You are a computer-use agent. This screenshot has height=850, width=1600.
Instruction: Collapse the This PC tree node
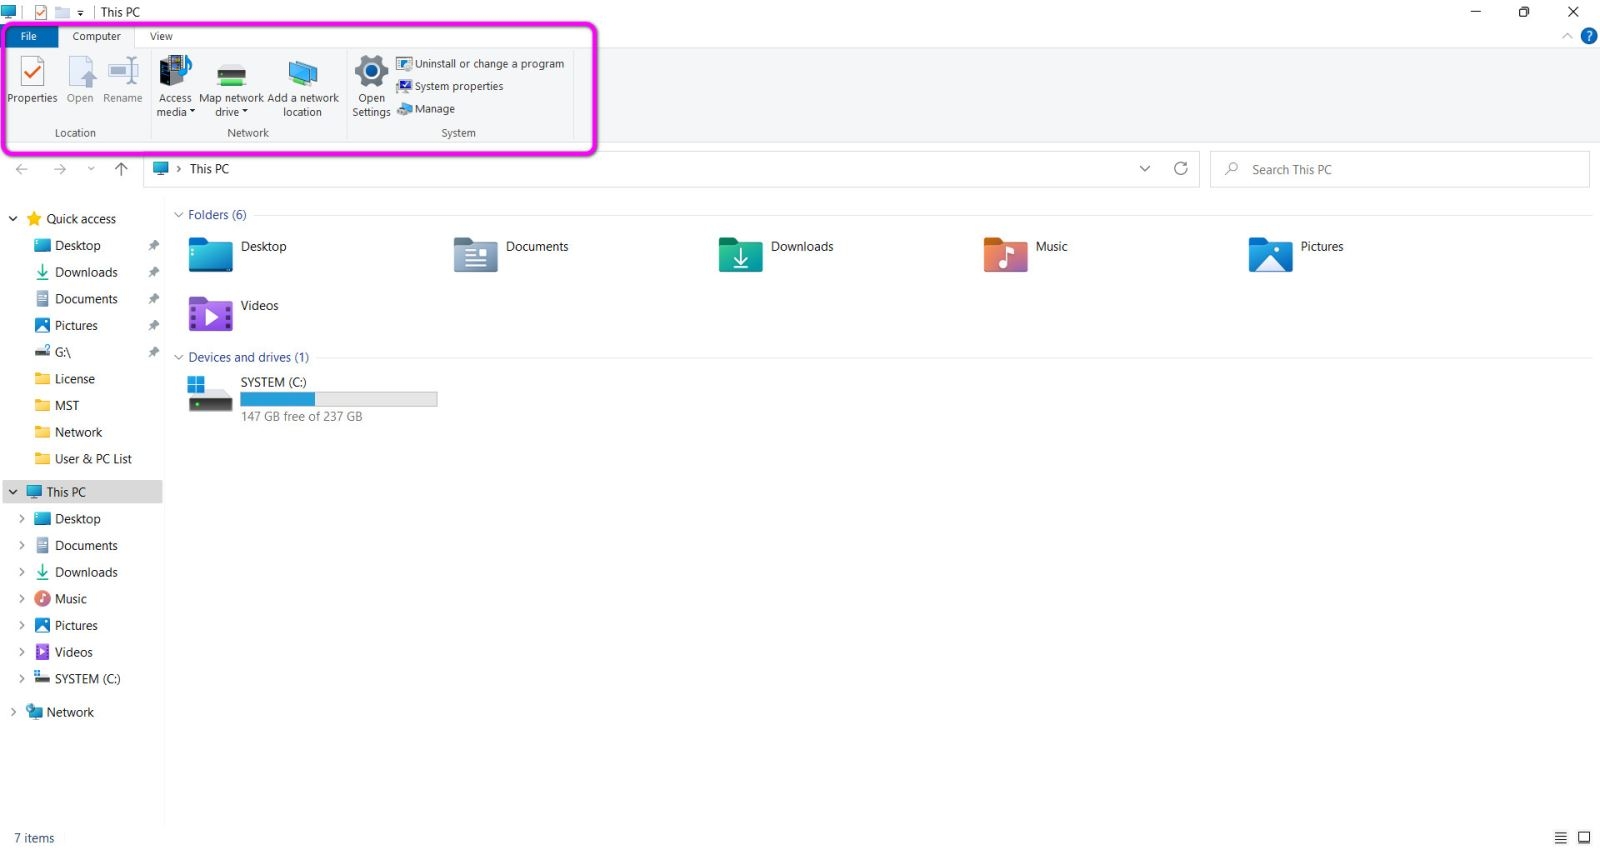tap(13, 492)
